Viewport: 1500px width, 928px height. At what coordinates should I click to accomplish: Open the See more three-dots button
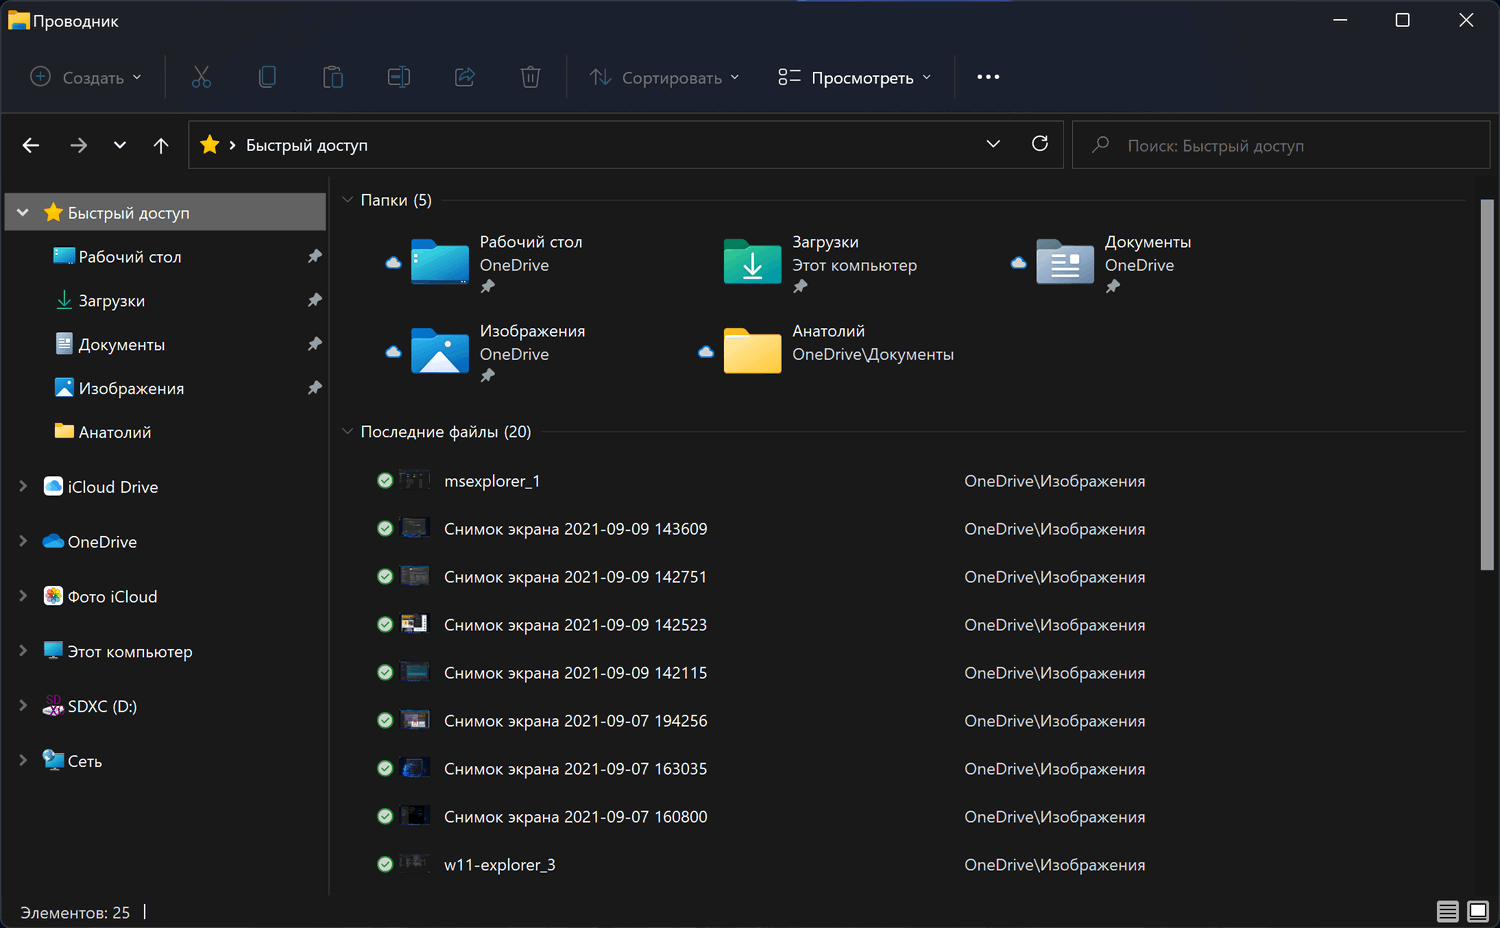[x=988, y=77]
